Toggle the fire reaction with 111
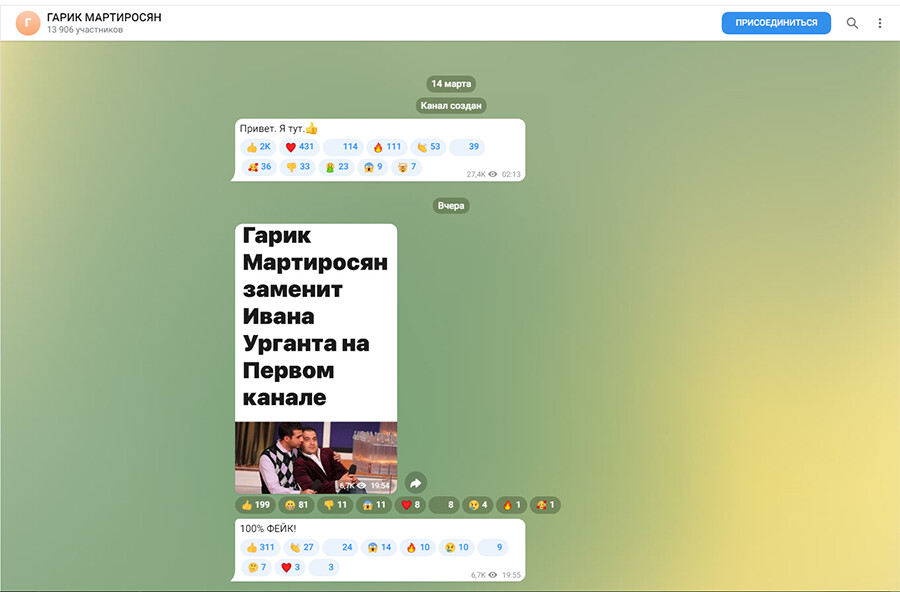 pos(387,147)
